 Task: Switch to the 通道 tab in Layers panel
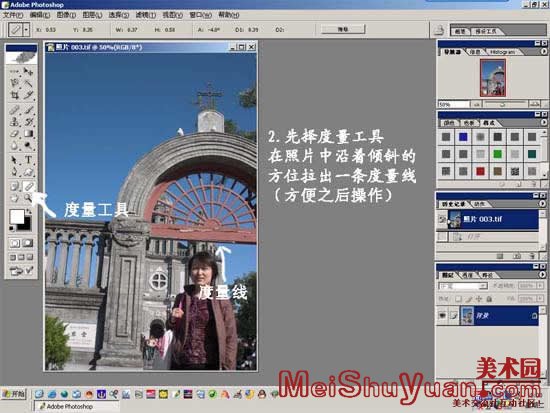[x=468, y=275]
